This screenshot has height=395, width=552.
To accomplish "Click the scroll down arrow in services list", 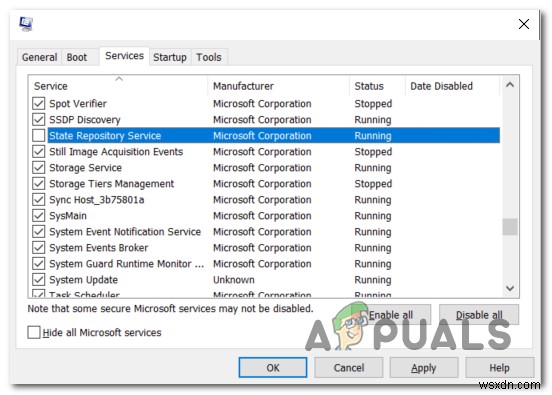I will [510, 288].
